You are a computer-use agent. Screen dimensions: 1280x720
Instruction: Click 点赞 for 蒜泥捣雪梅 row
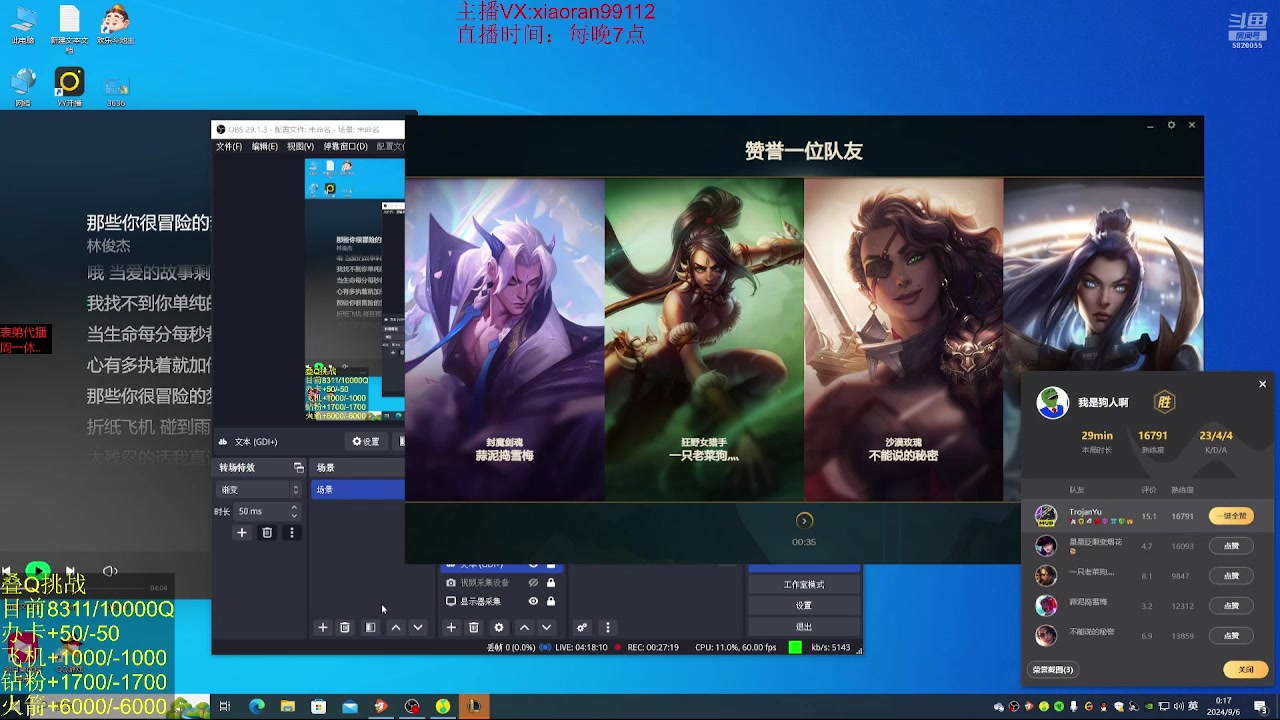(1231, 606)
